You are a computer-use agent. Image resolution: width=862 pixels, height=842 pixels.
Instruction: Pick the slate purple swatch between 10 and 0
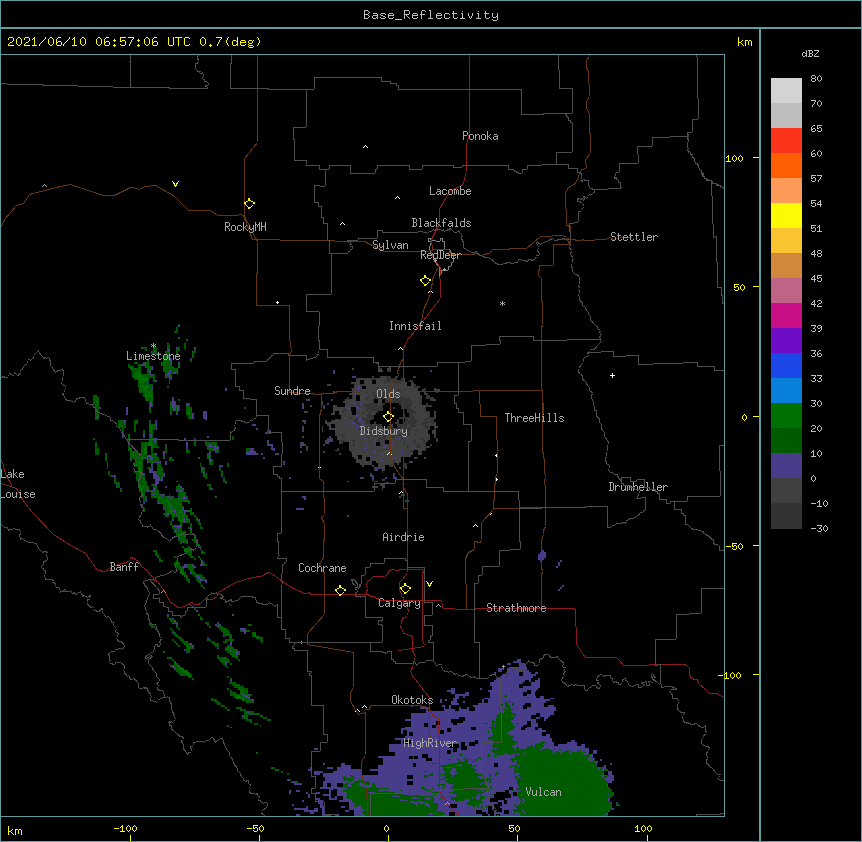786,466
